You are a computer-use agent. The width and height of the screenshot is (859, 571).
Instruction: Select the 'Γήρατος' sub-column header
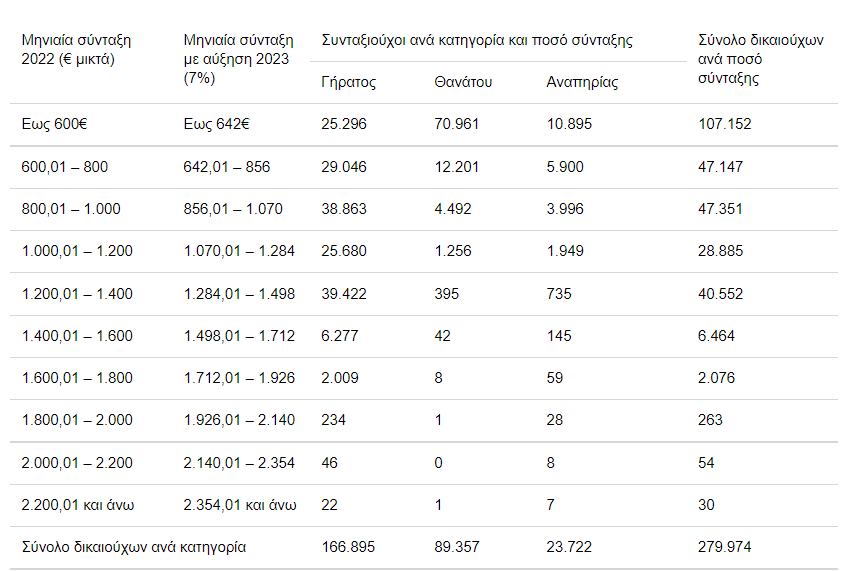[349, 82]
